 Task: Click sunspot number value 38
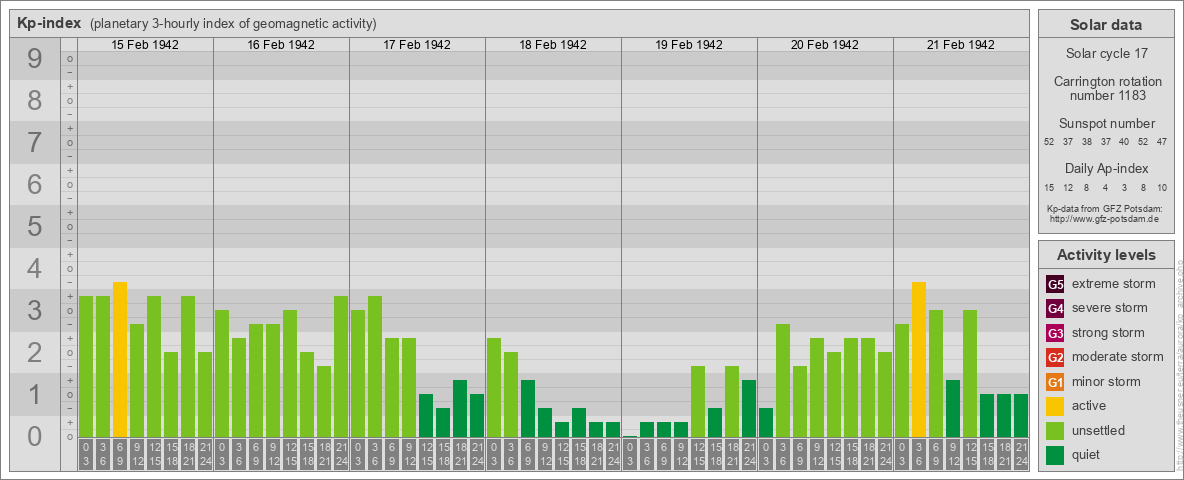[x=1087, y=142]
